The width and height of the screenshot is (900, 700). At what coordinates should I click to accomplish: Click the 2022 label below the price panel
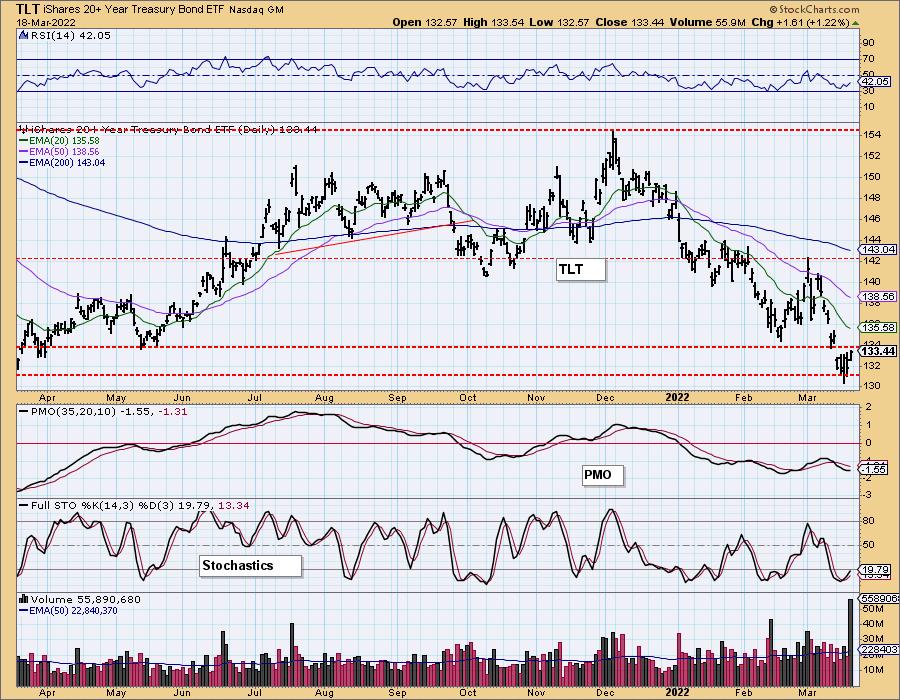click(677, 397)
